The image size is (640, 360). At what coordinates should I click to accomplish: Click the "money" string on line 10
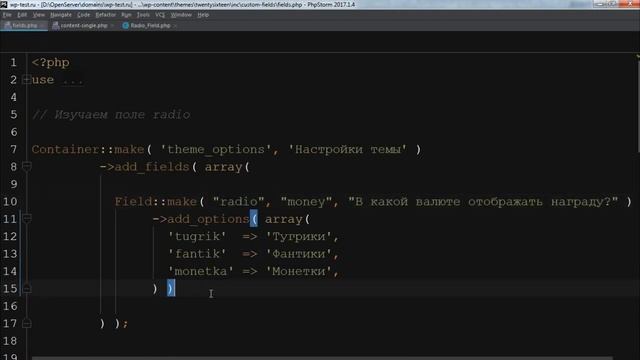(x=306, y=202)
